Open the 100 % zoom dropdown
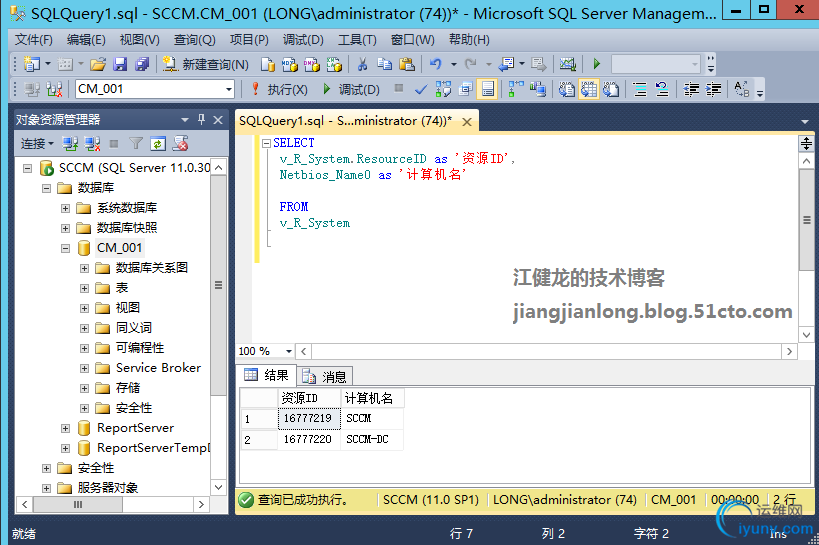The height and width of the screenshot is (545, 819). 288,351
